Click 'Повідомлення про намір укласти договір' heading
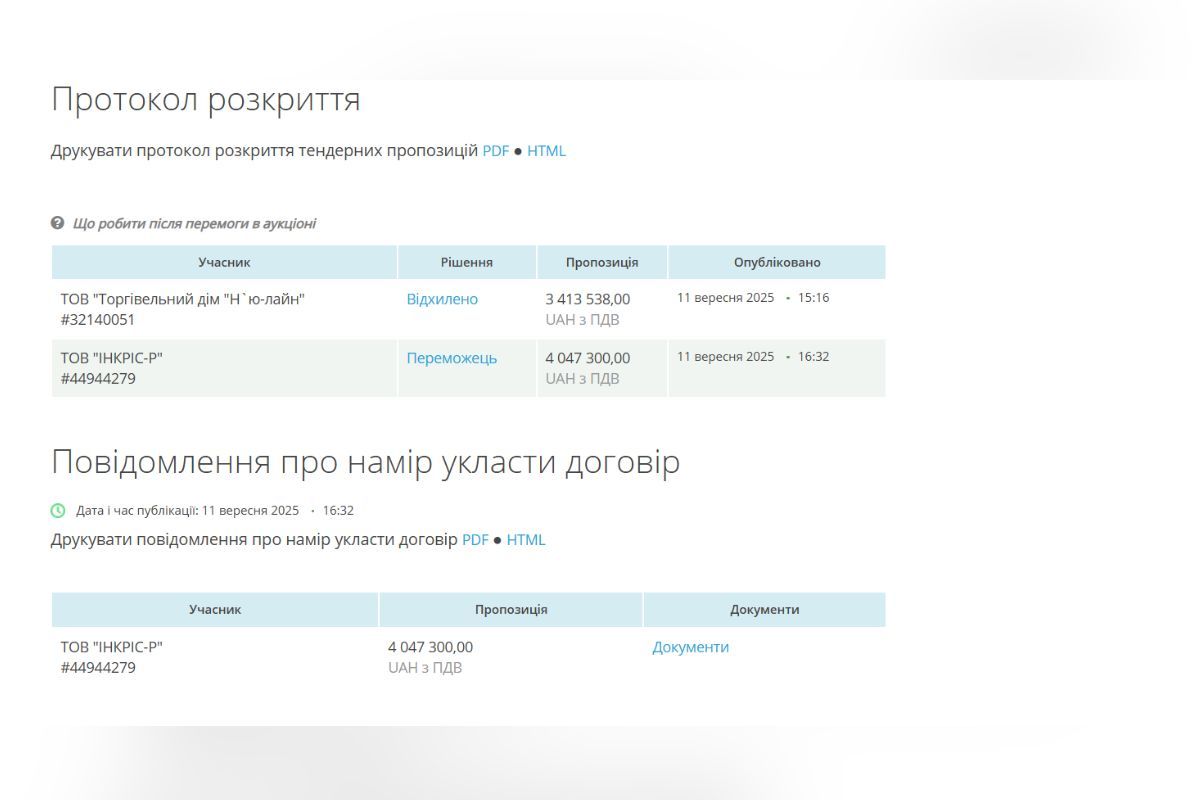Image resolution: width=1200 pixels, height=800 pixels. click(365, 462)
